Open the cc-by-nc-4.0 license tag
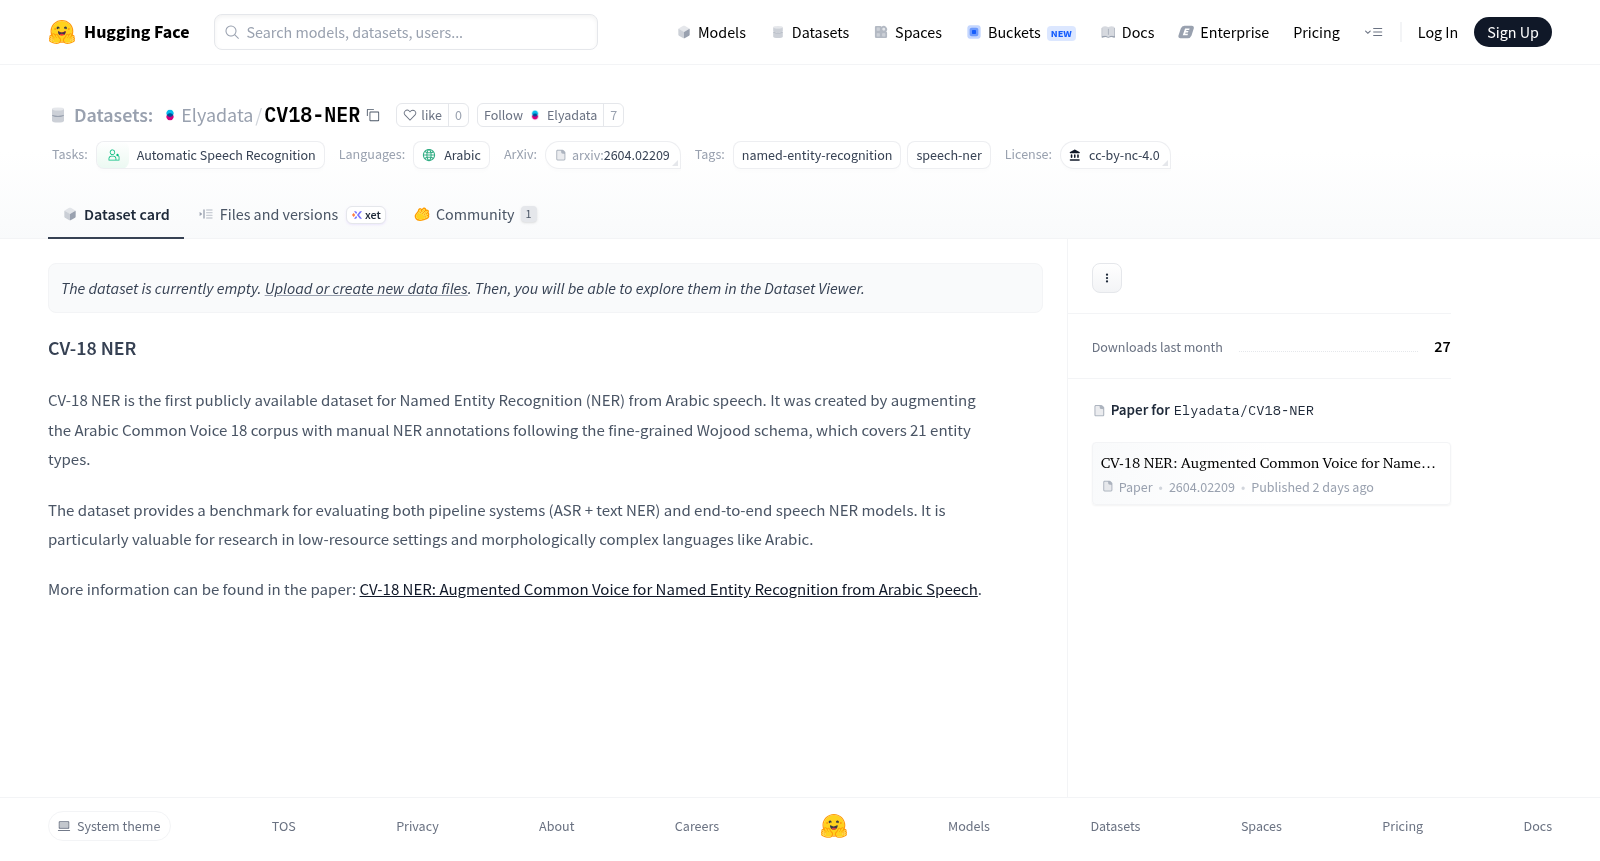The width and height of the screenshot is (1600, 861). click(1115, 155)
